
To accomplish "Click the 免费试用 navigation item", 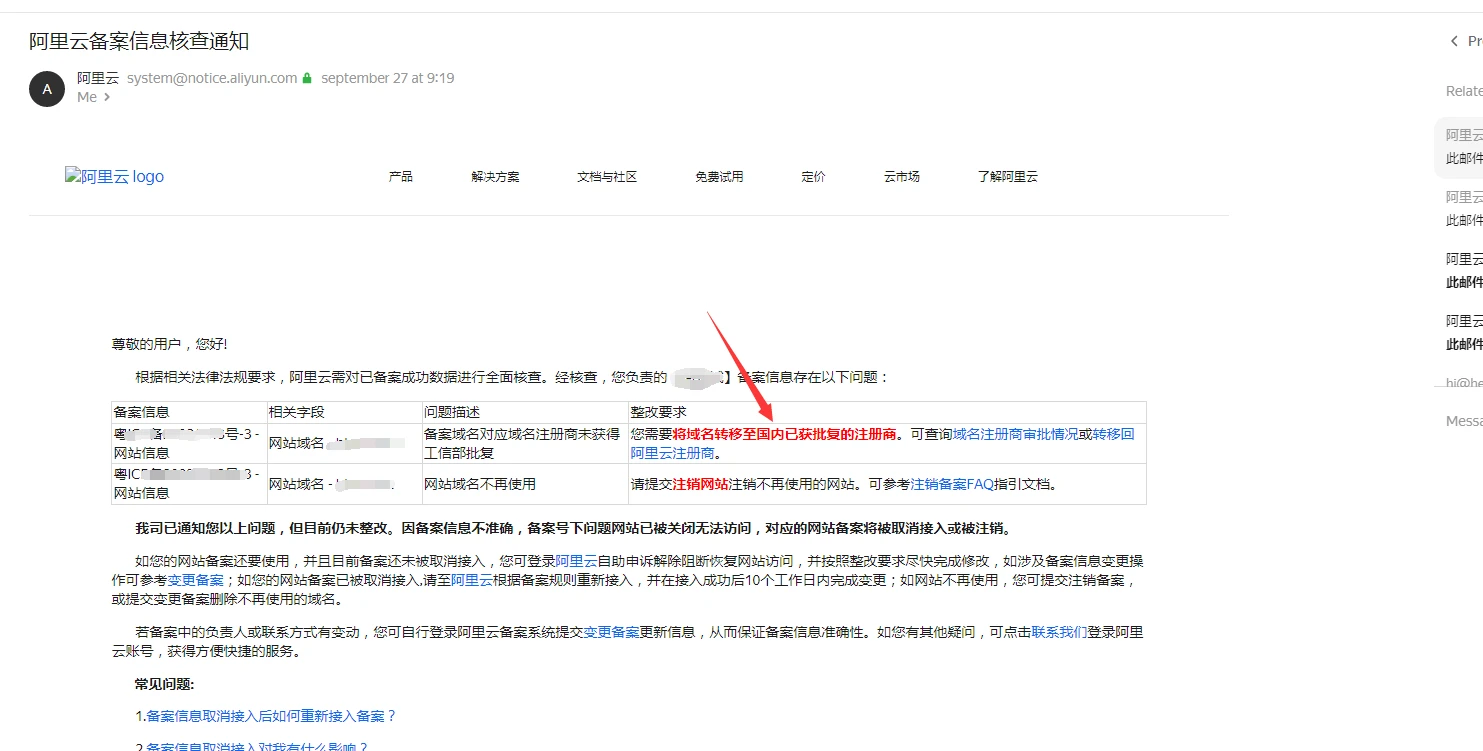I will [x=719, y=177].
